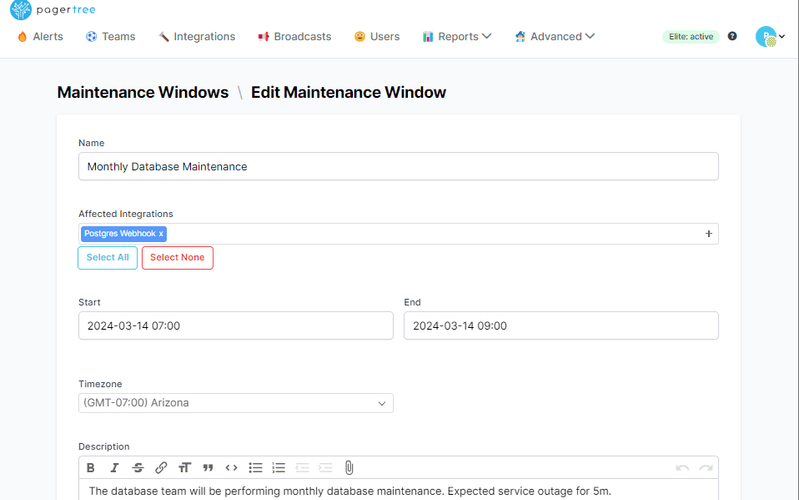Toggle bold formatting in description editor
This screenshot has height=500, width=799.
tap(91, 467)
